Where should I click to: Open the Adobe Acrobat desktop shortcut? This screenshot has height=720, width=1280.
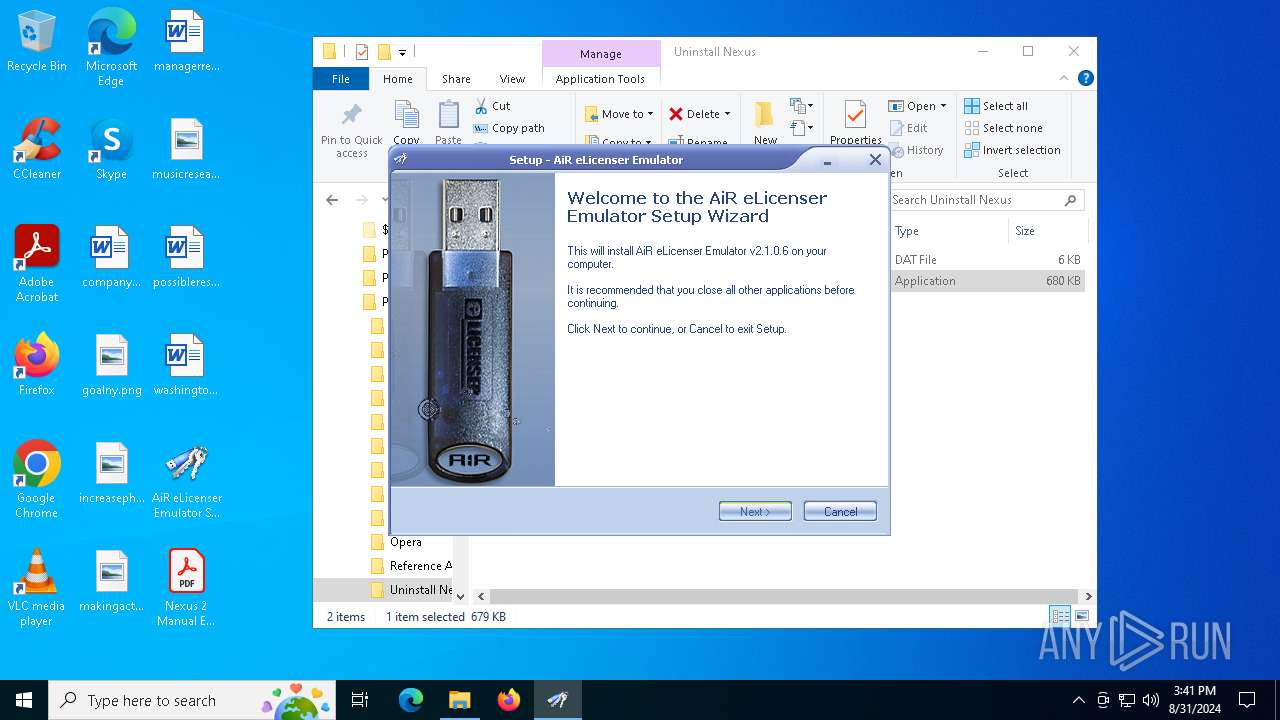(x=37, y=264)
